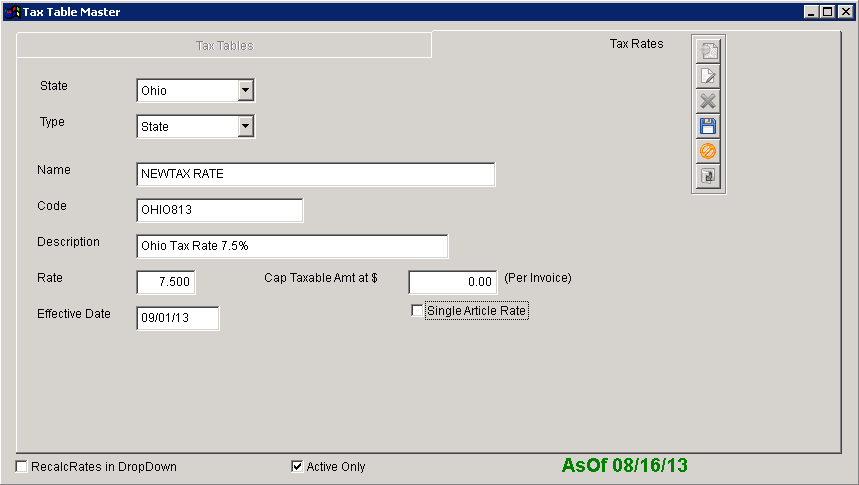This screenshot has height=485, width=859.
Task: Click the Effective Date field
Action: coord(177,318)
